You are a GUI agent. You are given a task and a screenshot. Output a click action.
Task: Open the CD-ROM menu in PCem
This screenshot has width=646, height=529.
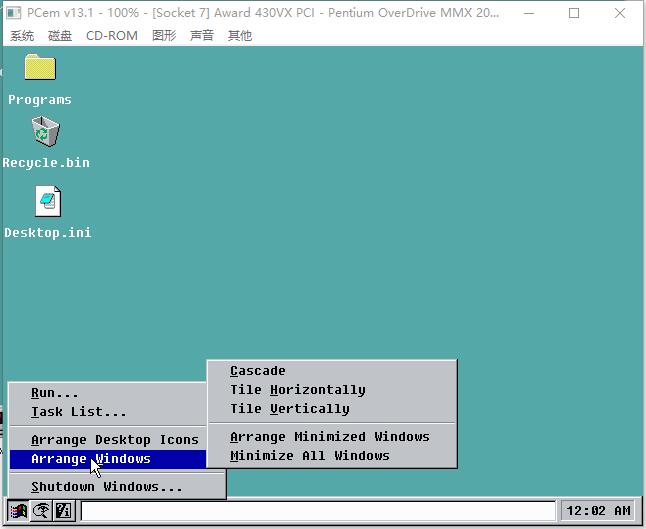coord(112,36)
